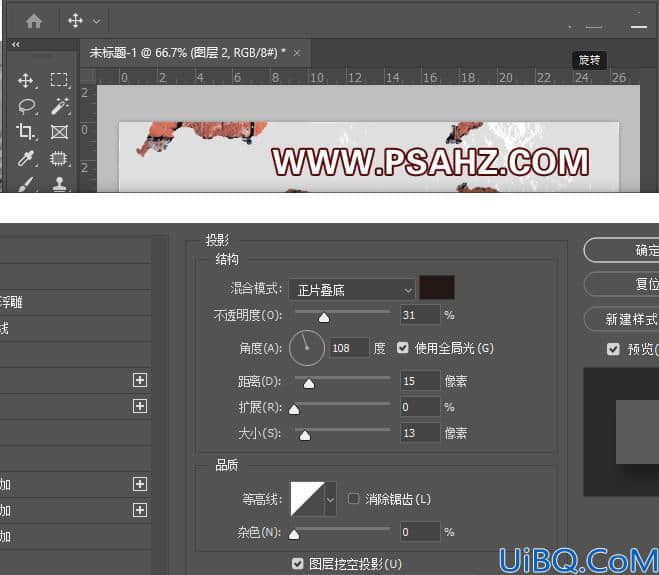
Task: Select the Clone Stamp tool
Action: pyautogui.click(x=59, y=184)
